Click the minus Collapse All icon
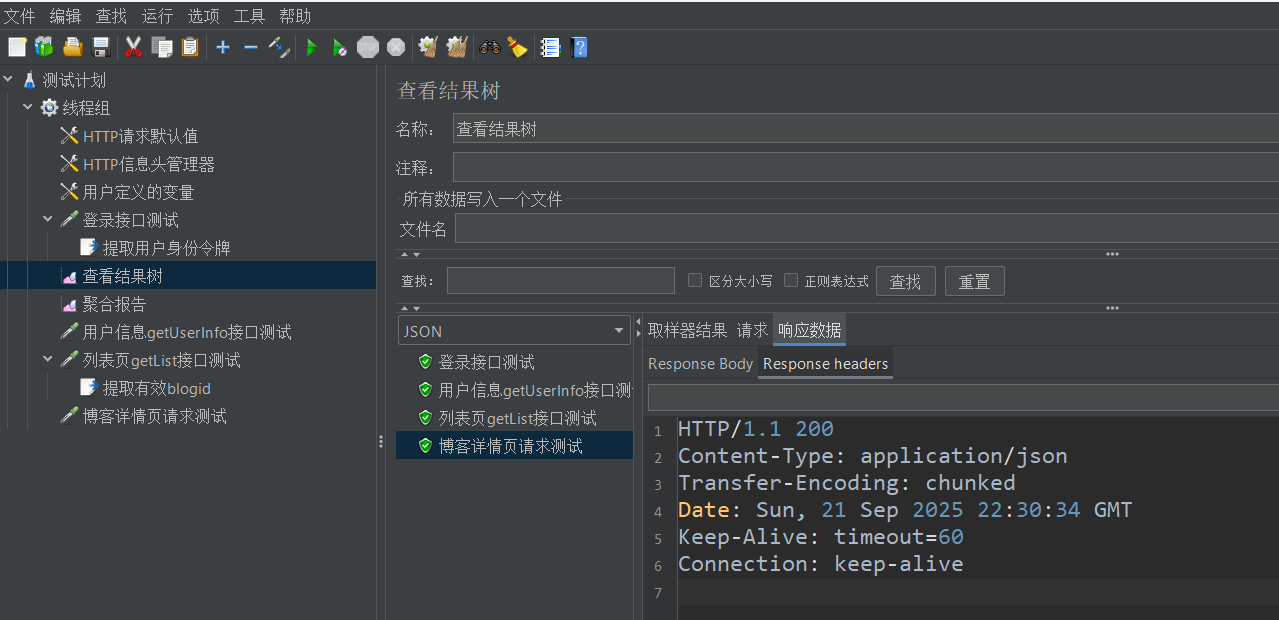This screenshot has height=620, width=1279. [x=251, y=47]
